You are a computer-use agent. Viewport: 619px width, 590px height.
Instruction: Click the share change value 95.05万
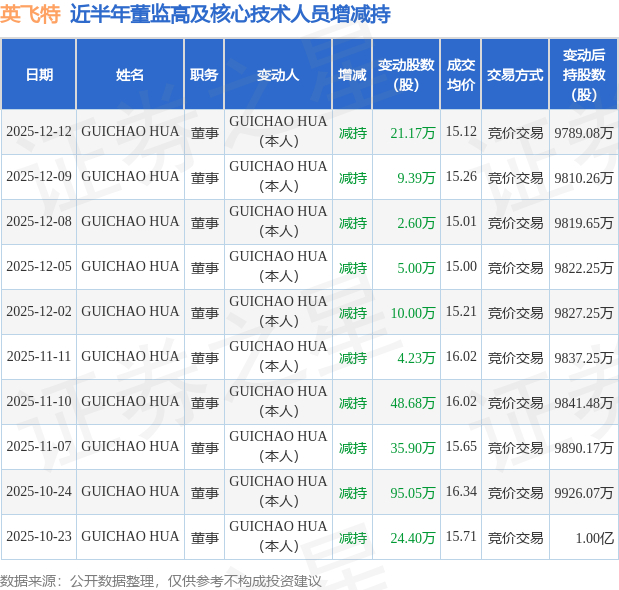413,493
